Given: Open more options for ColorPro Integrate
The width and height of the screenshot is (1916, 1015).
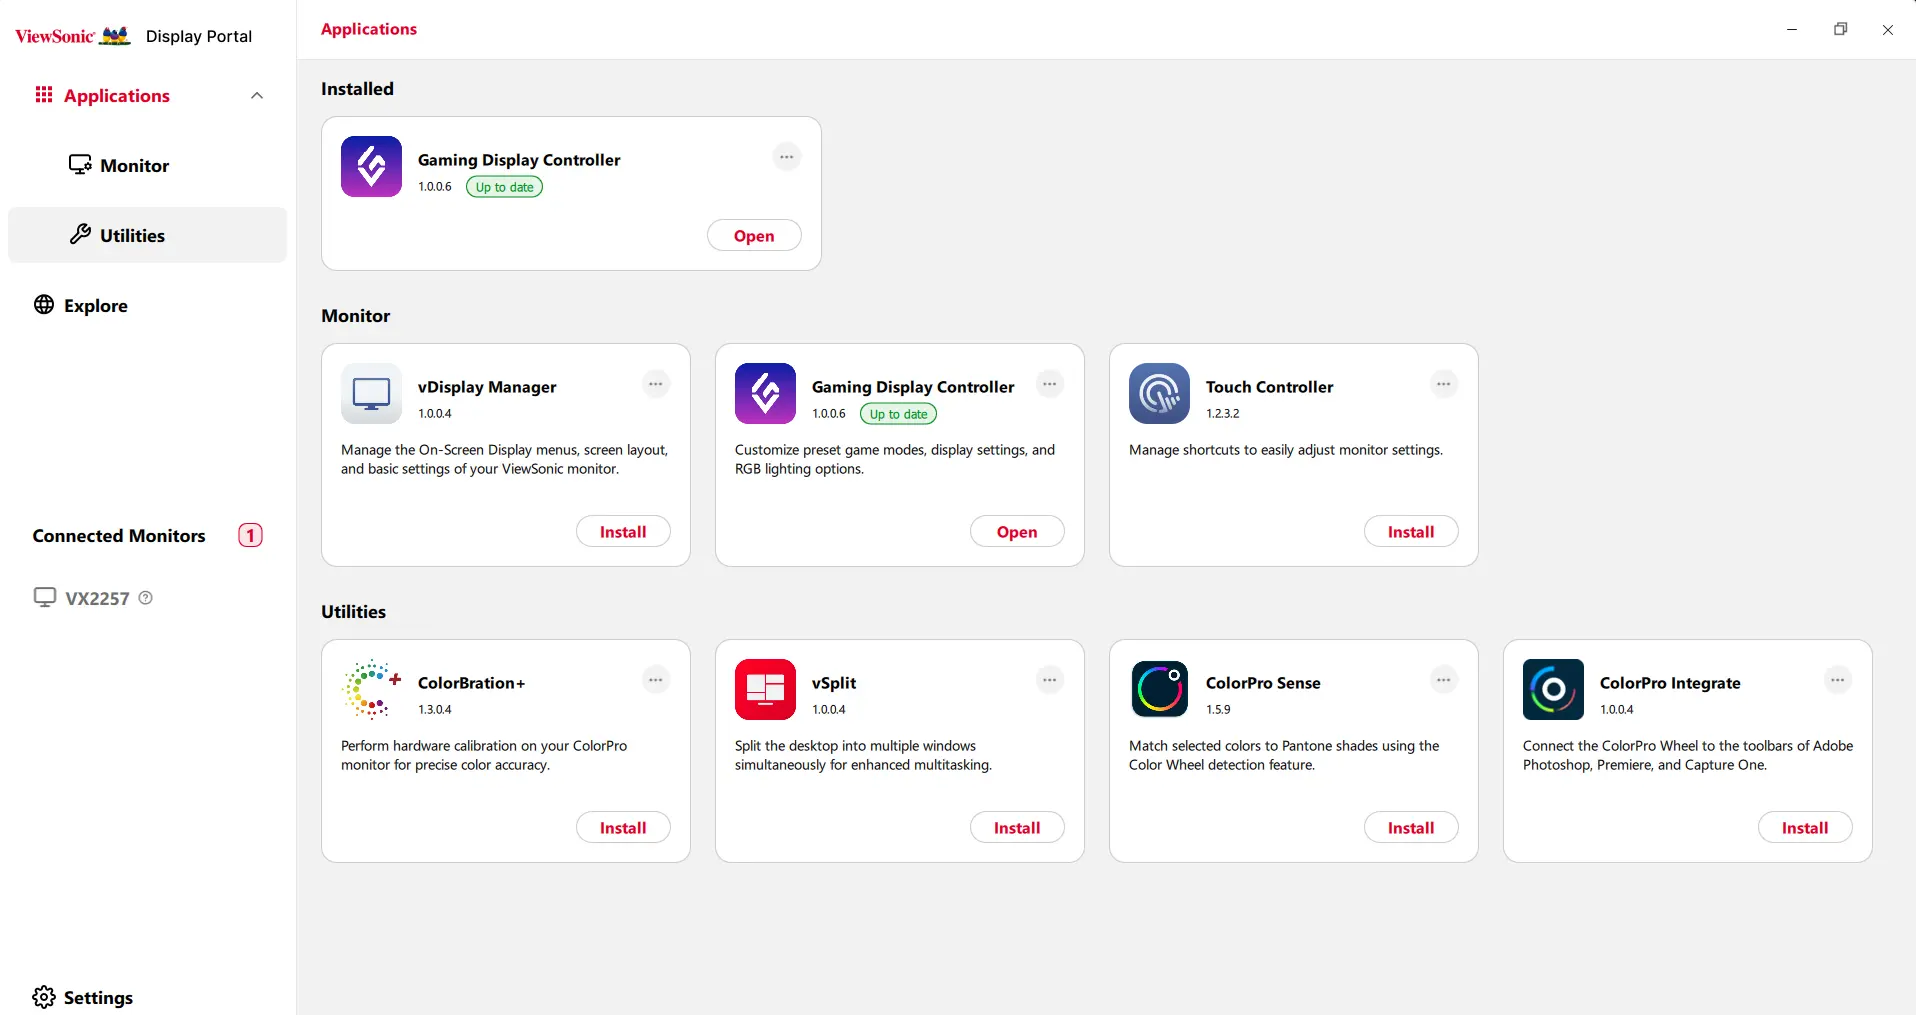Looking at the screenshot, I should 1838,680.
